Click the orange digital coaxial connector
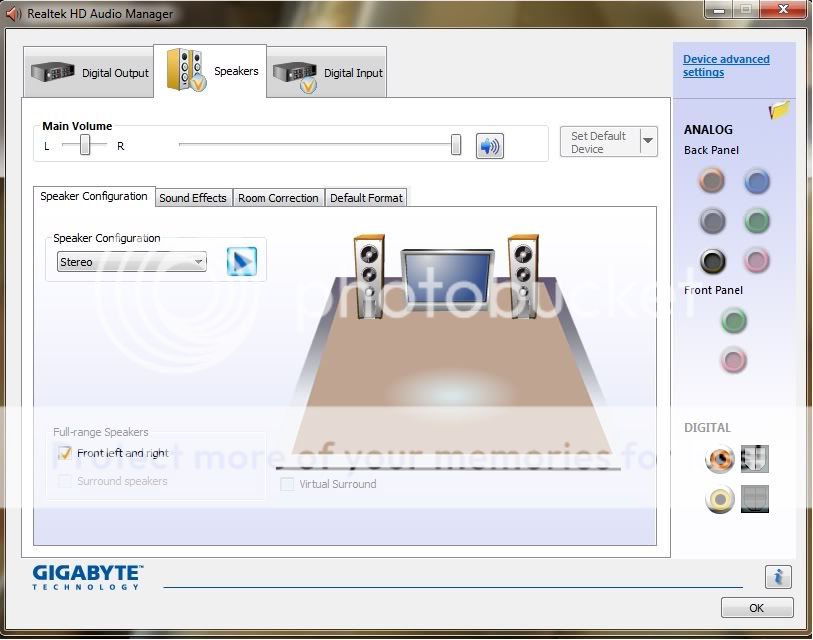This screenshot has height=640, width=813. (720, 459)
